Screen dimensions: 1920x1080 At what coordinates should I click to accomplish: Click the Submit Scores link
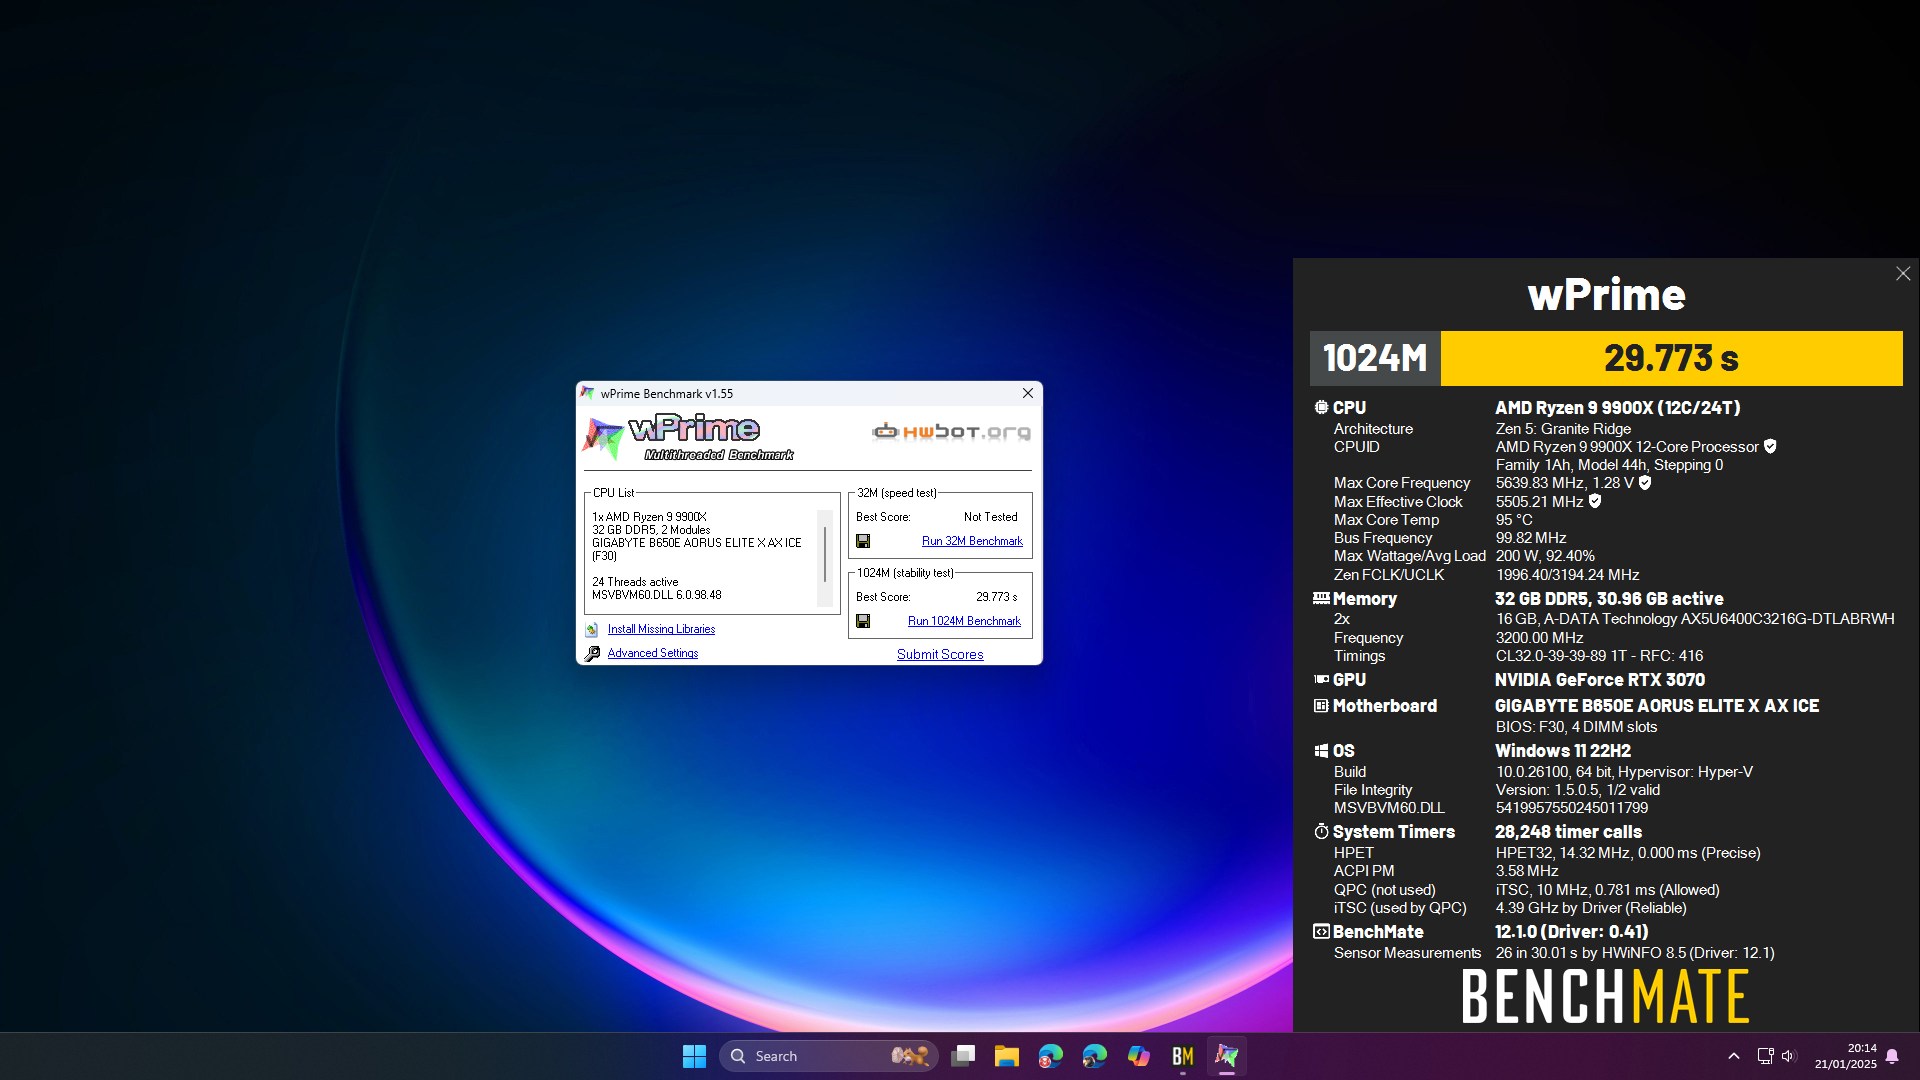point(940,654)
